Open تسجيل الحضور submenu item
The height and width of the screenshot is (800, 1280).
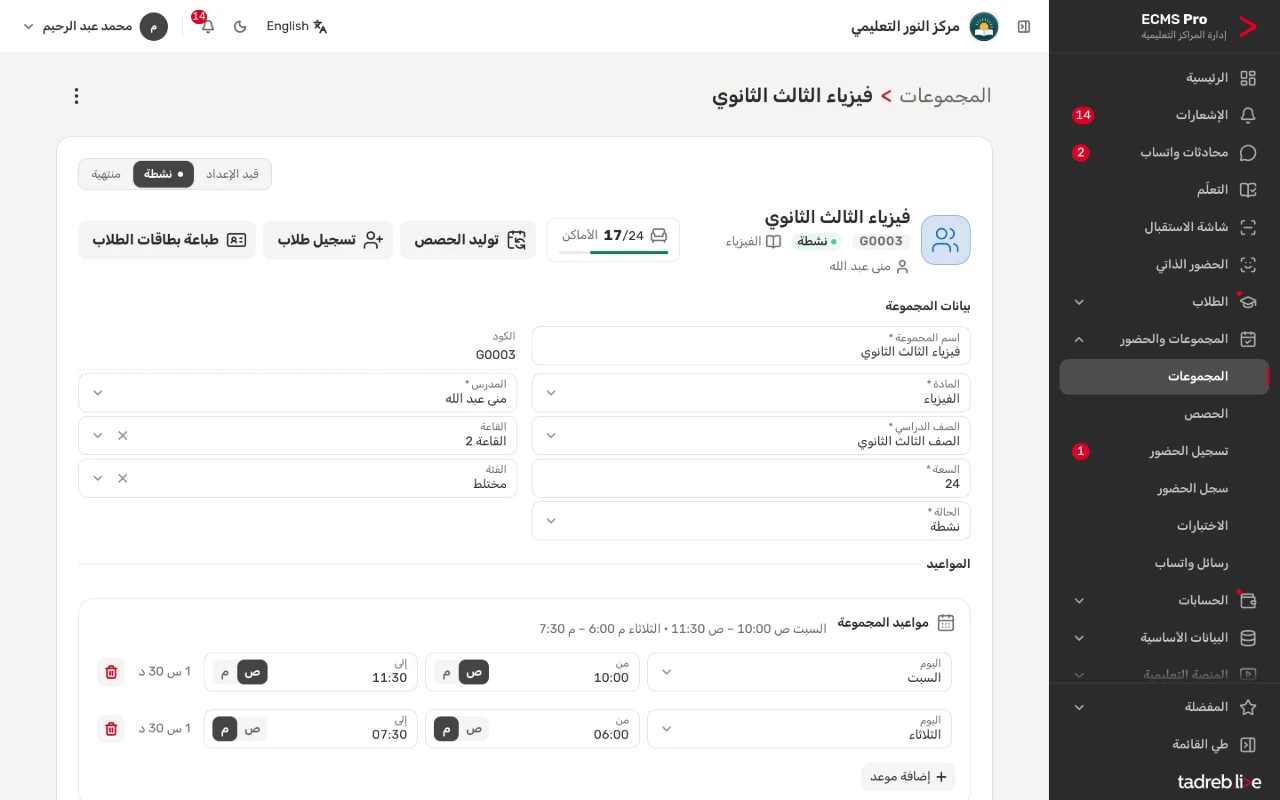[1164, 451]
